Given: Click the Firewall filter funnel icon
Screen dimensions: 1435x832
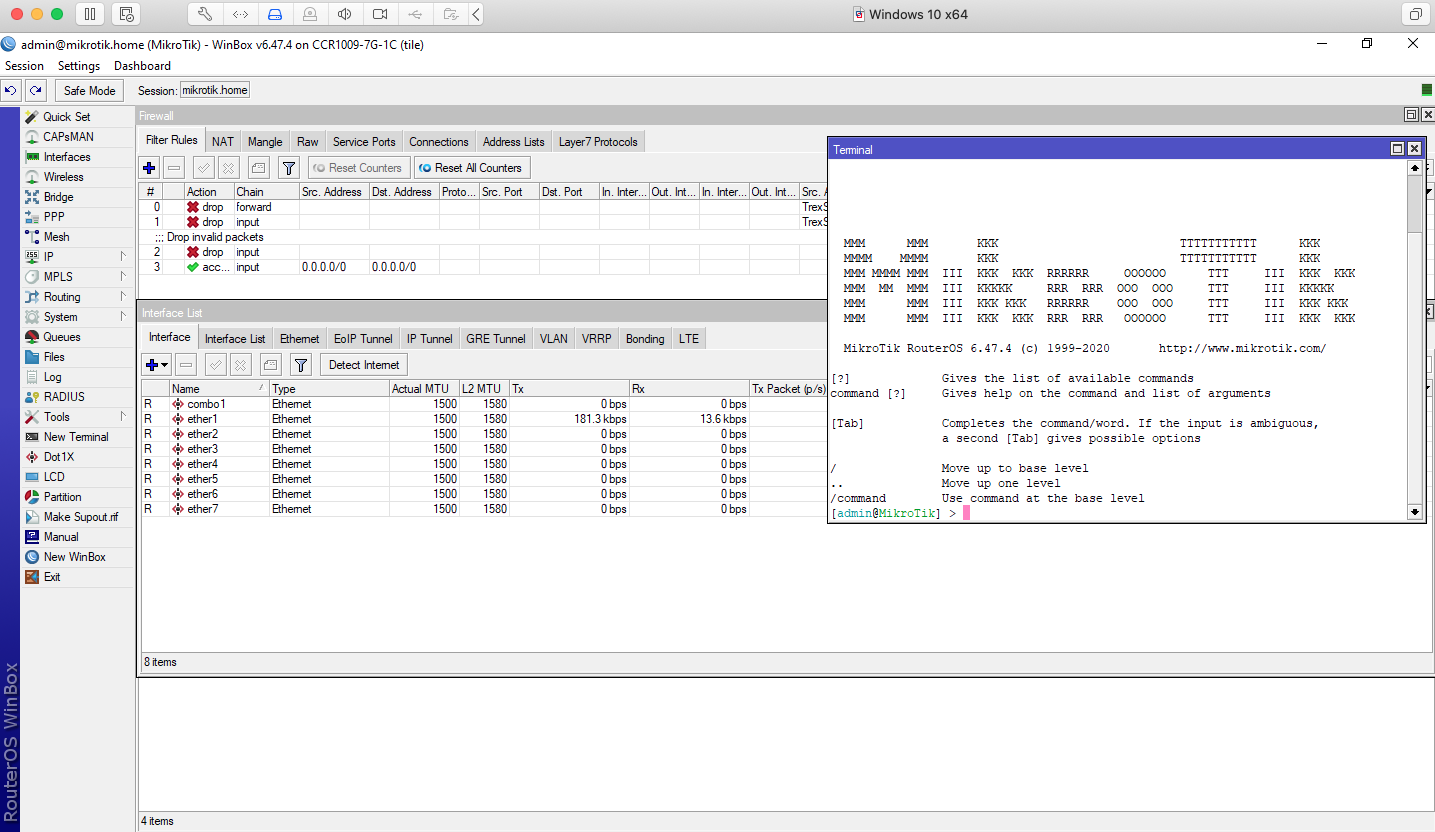Looking at the screenshot, I should point(288,168).
